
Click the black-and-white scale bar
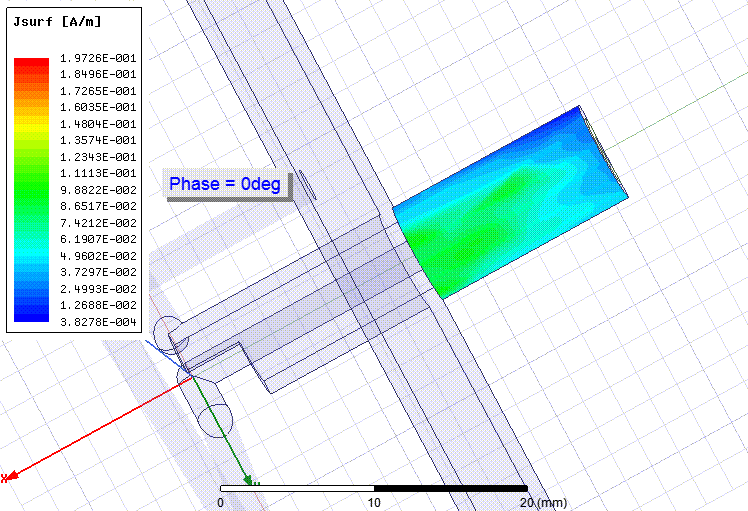point(374,489)
